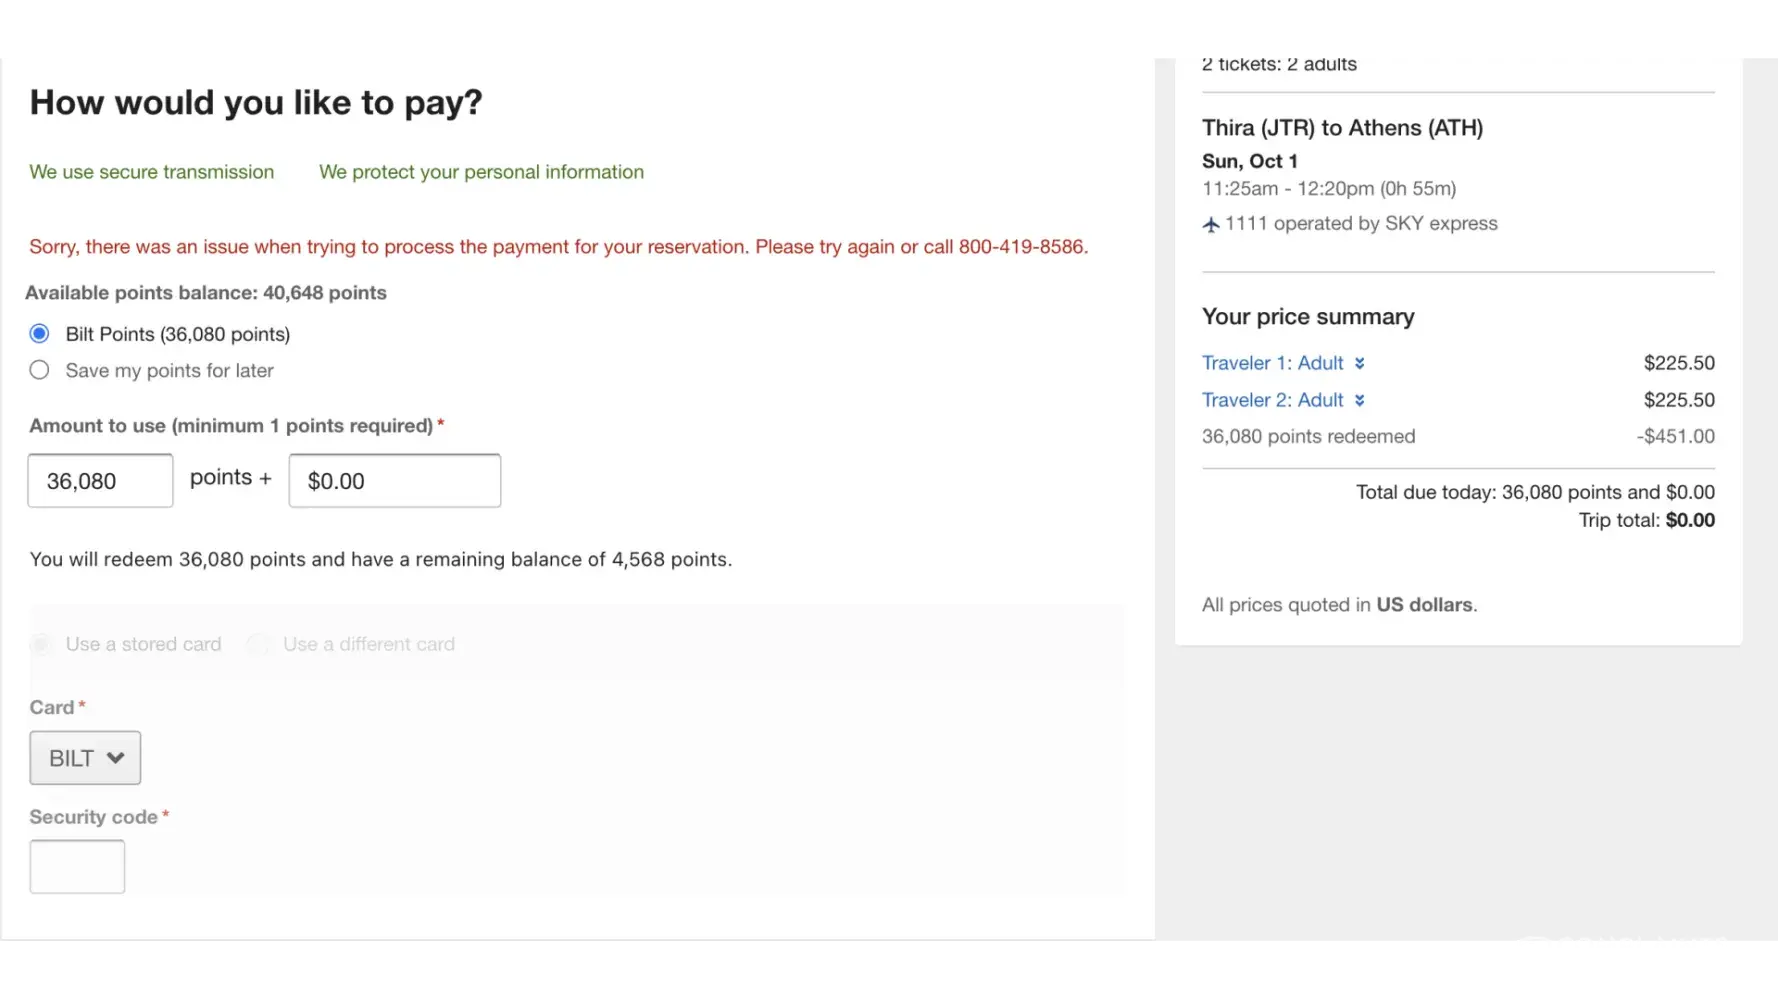Expand the Traveler 1: Adult price details
Screen dimensions: 1778x1000
pos(1272,363)
